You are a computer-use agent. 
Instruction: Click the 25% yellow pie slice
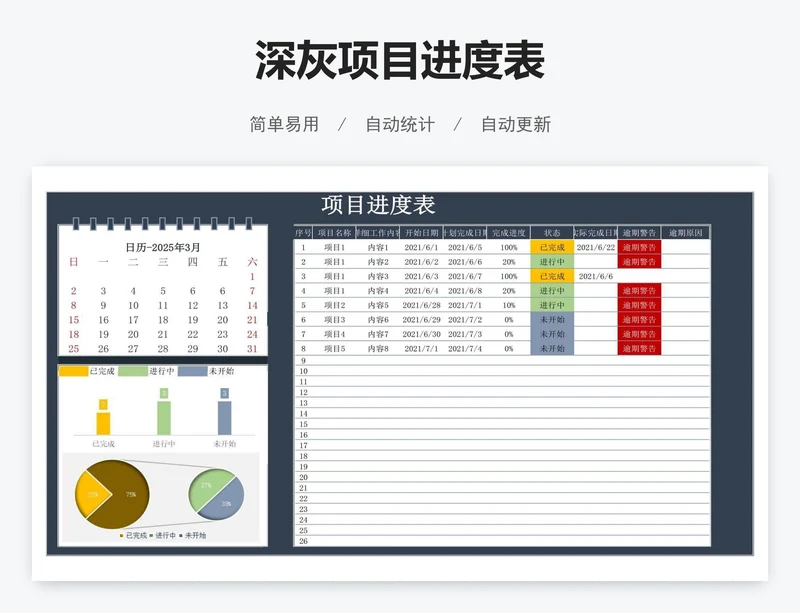point(92,494)
